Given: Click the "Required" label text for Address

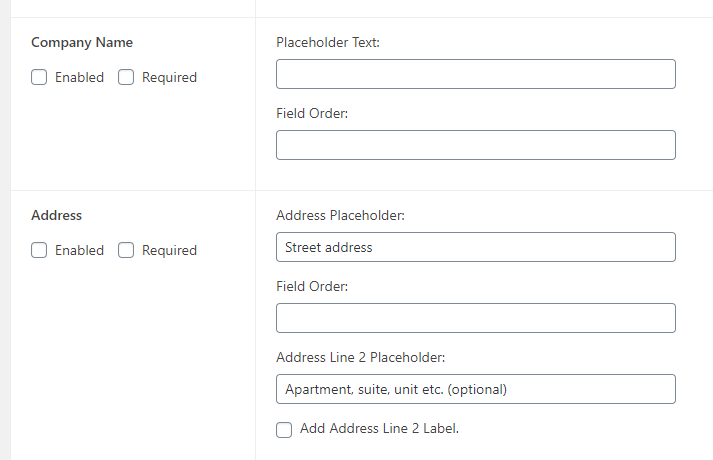Looking at the screenshot, I should coord(169,250).
